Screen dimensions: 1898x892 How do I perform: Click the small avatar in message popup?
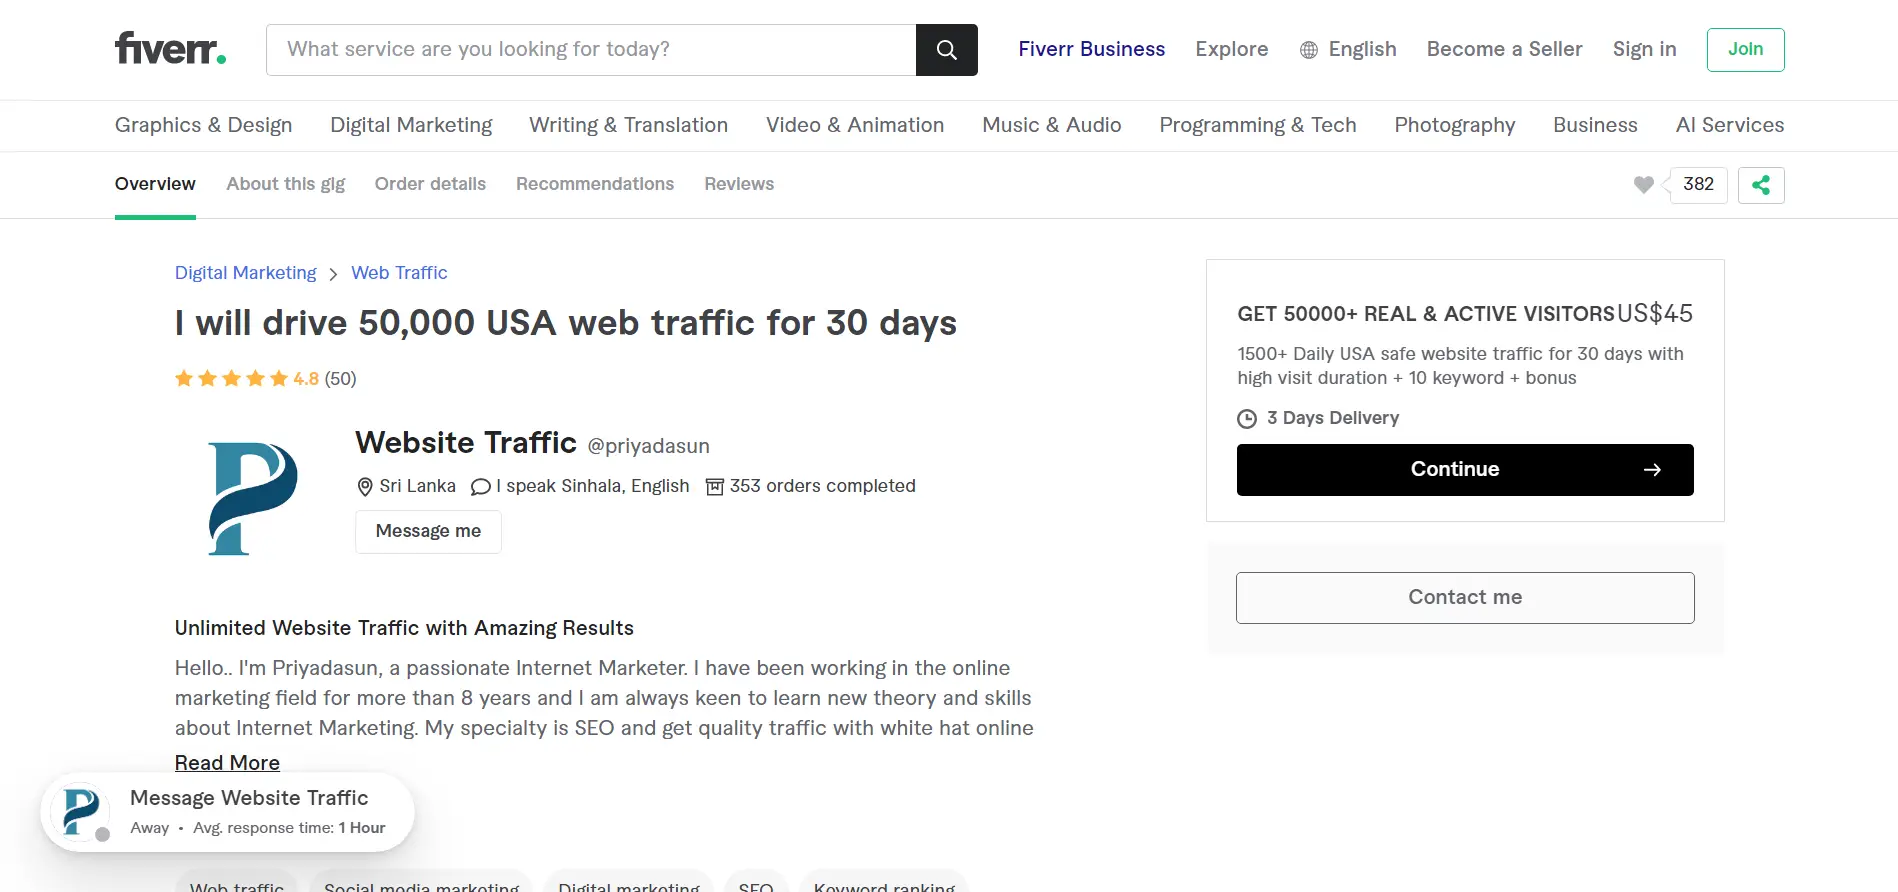point(80,811)
